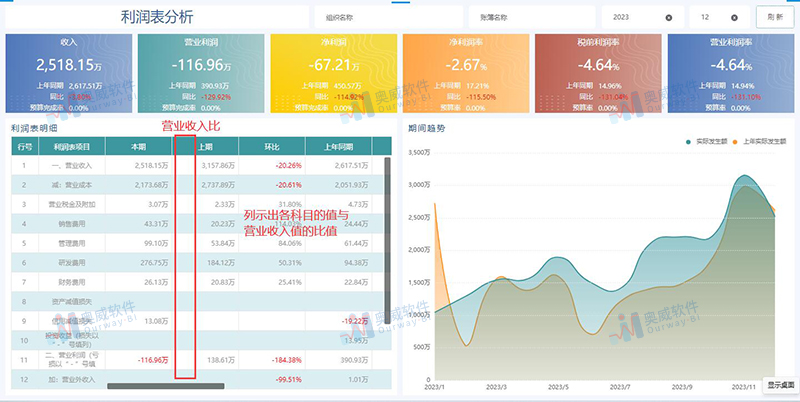
Task: Click the 显示桌面 button
Action: 781,386
